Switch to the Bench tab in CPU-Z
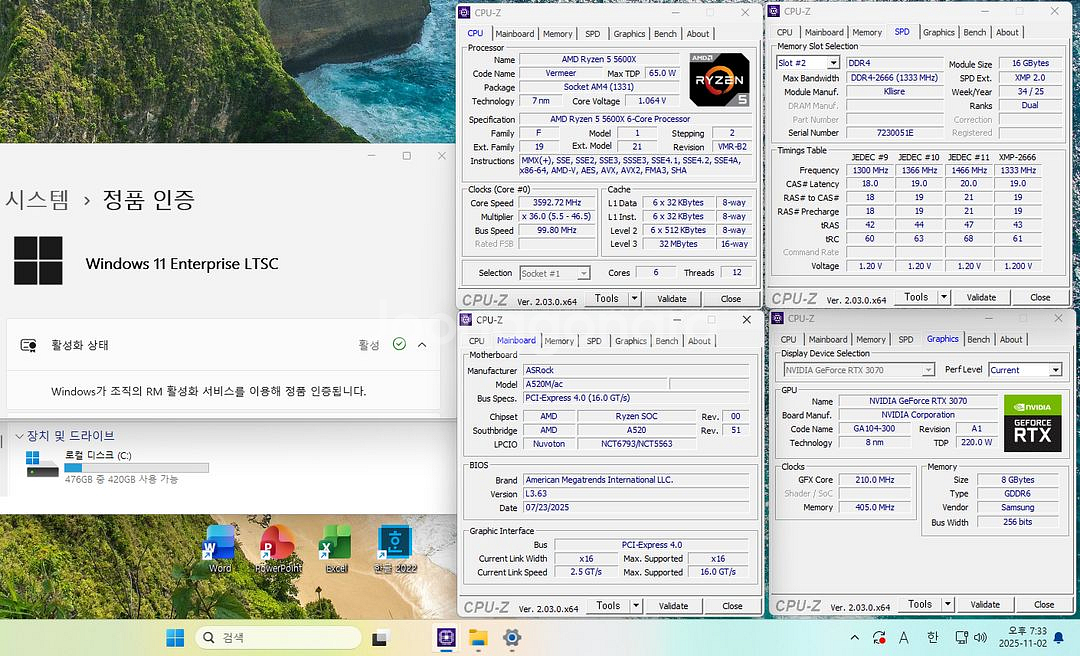This screenshot has height=656, width=1080. tap(665, 33)
